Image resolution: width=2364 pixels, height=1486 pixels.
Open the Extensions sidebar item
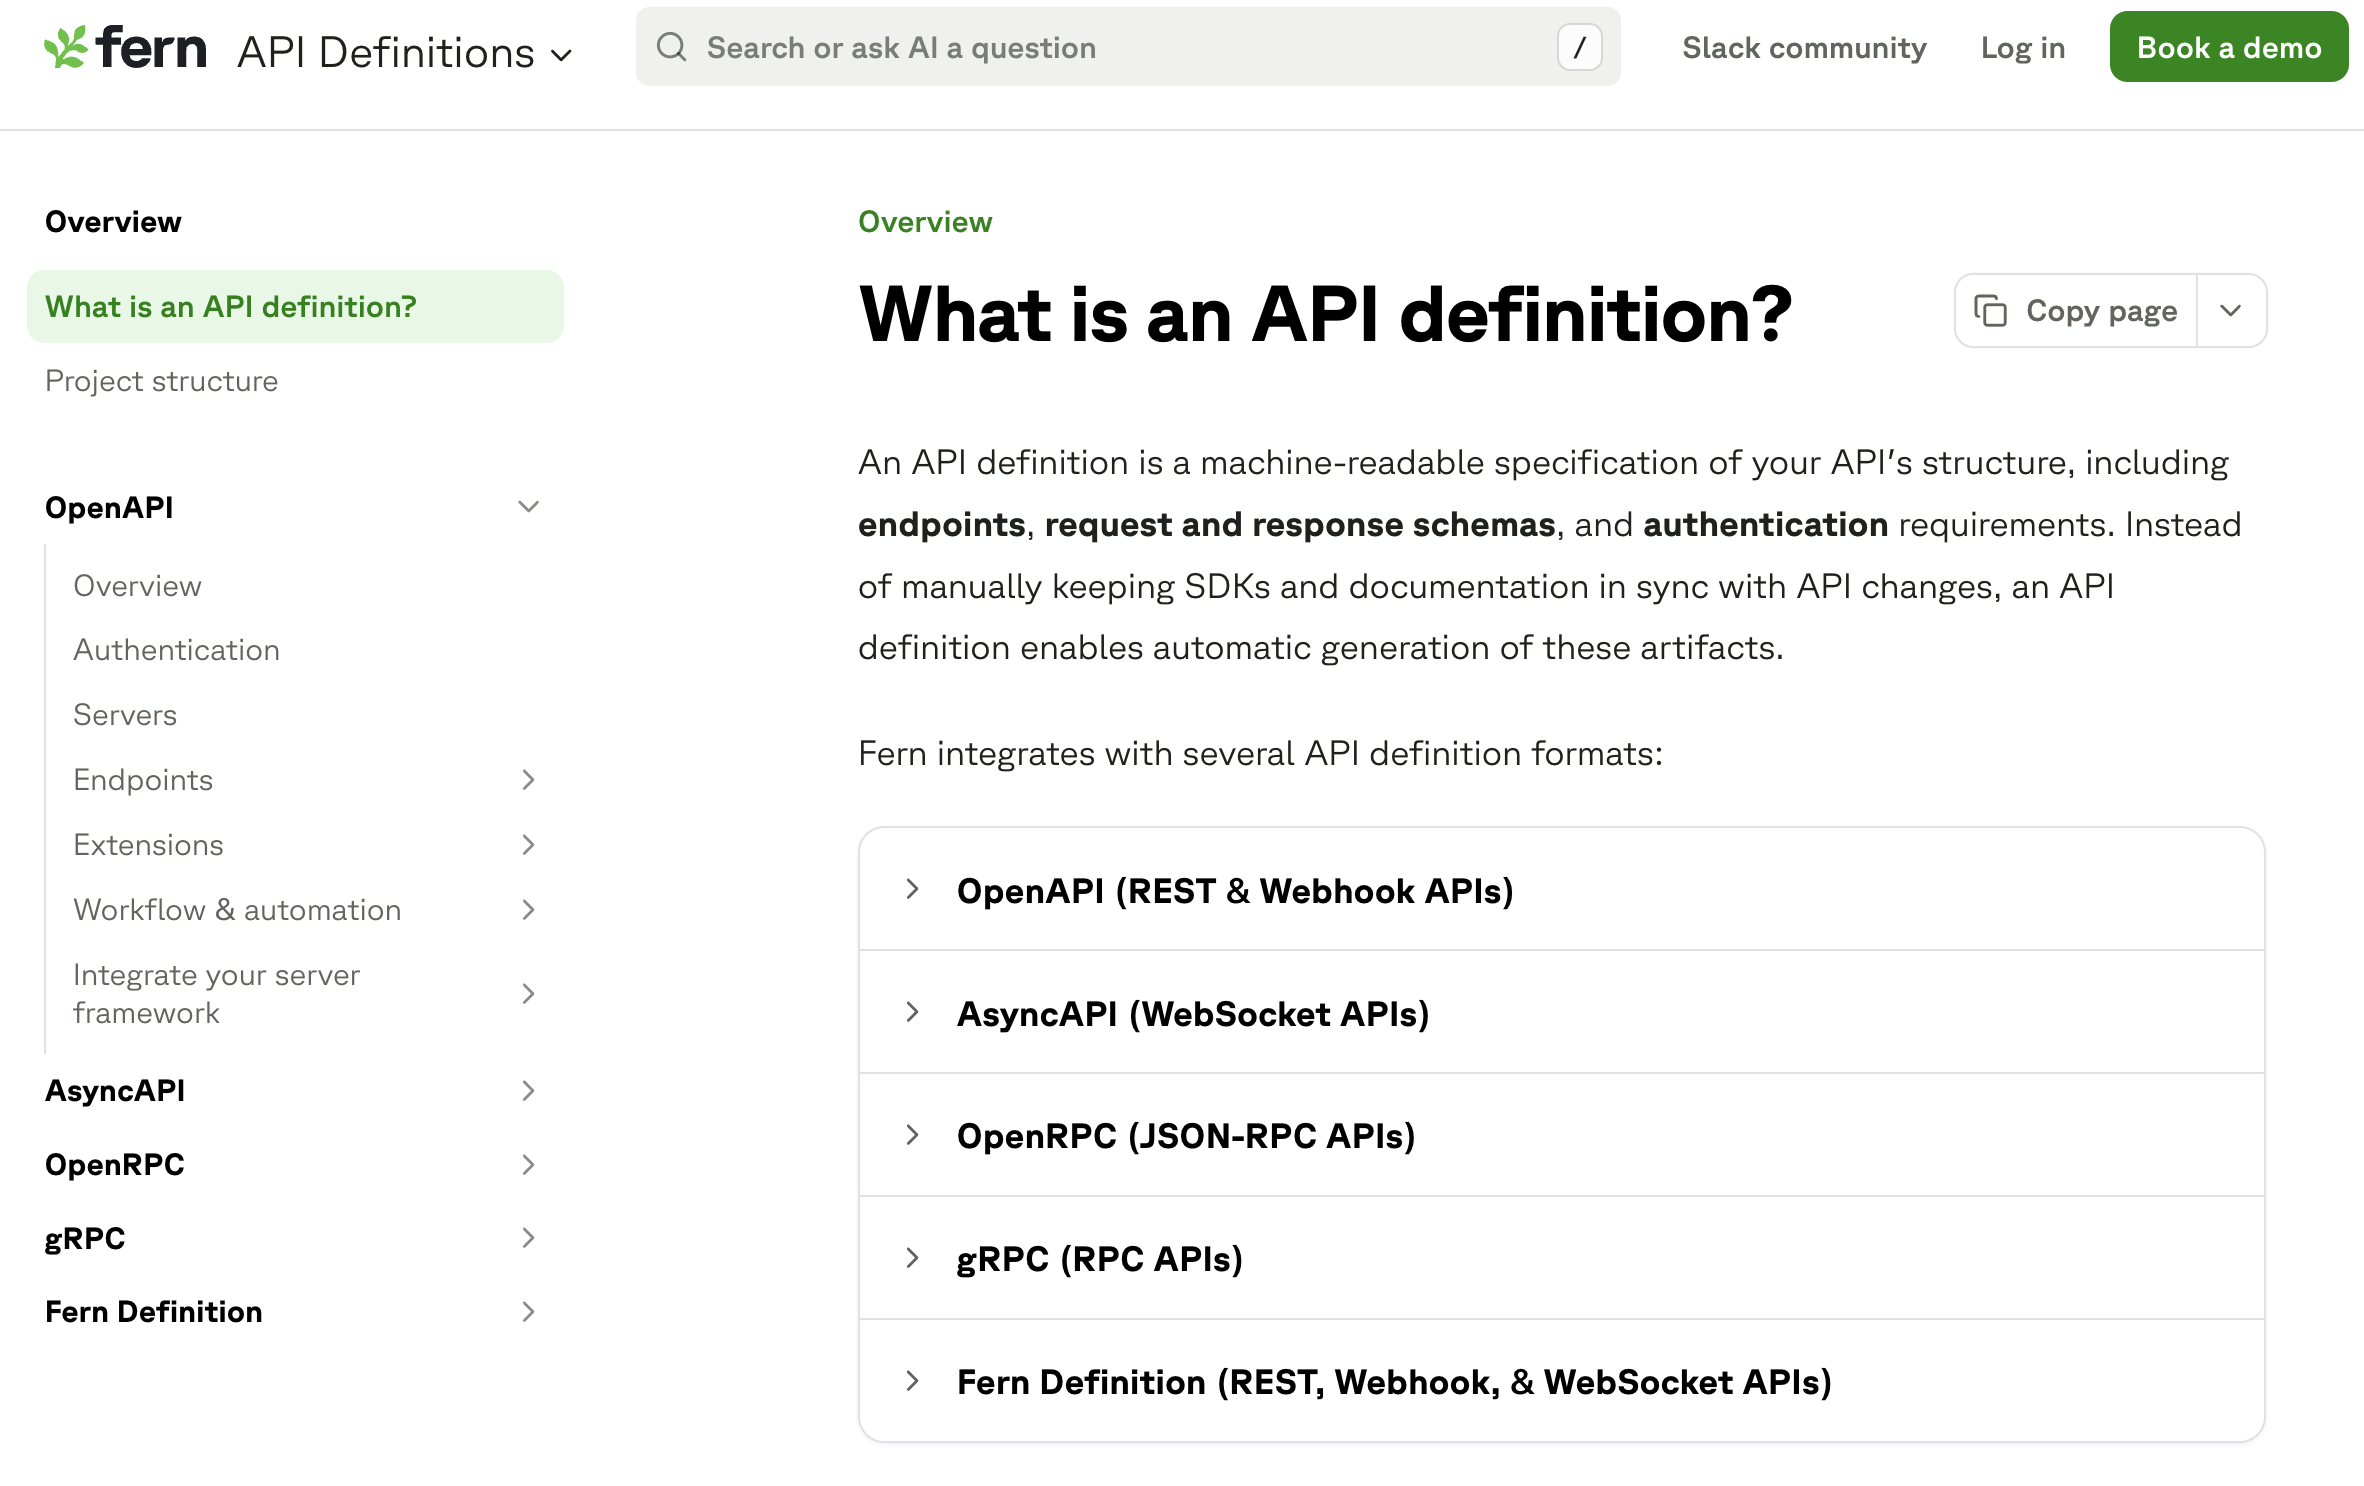point(148,845)
